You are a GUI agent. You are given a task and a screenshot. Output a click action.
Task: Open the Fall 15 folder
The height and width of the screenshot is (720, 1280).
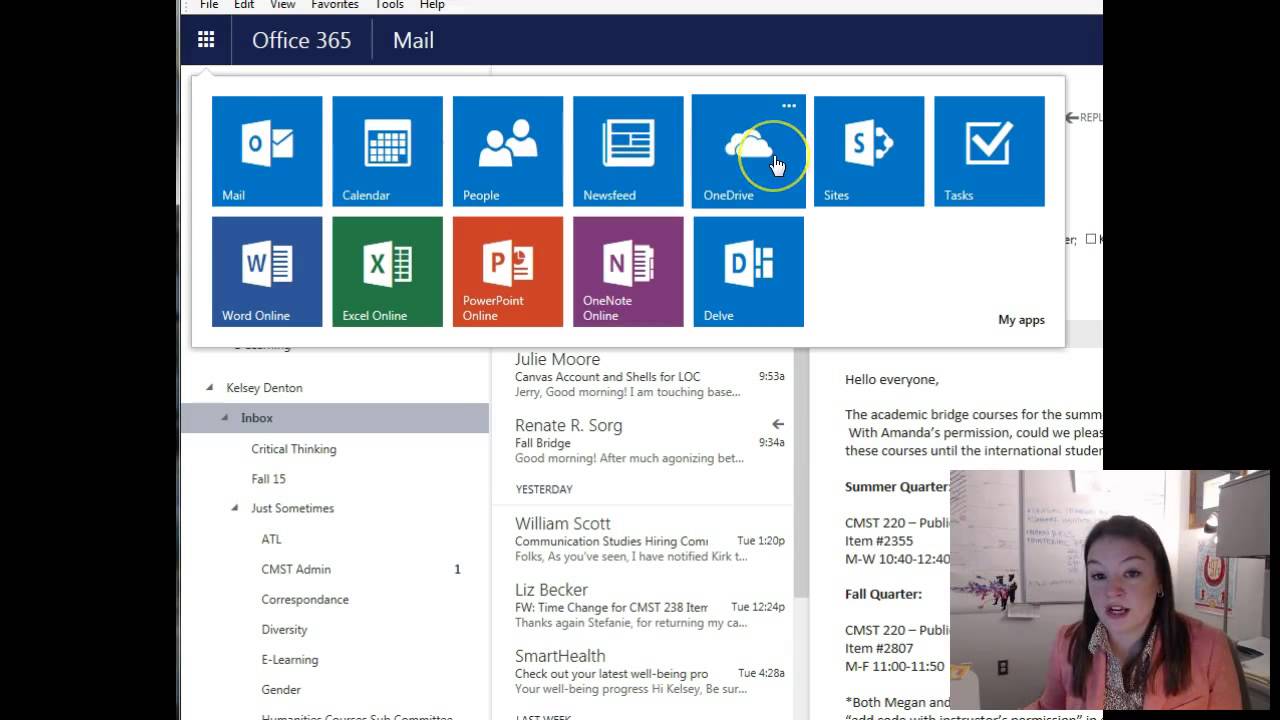[268, 479]
